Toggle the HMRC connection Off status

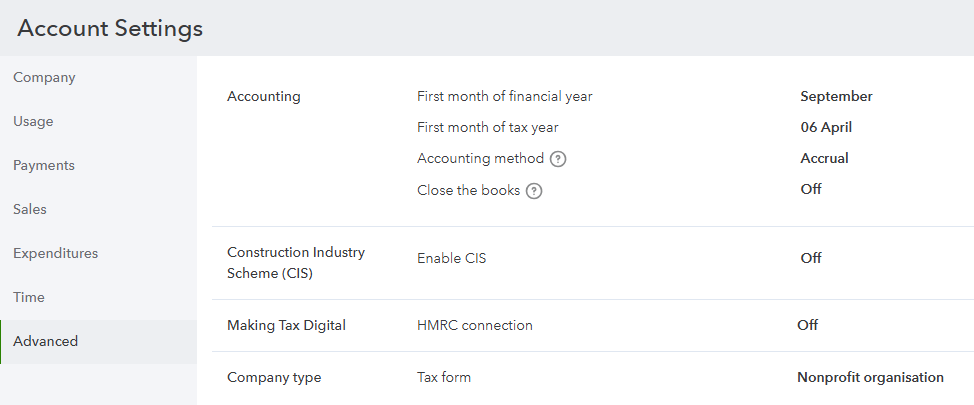click(807, 325)
